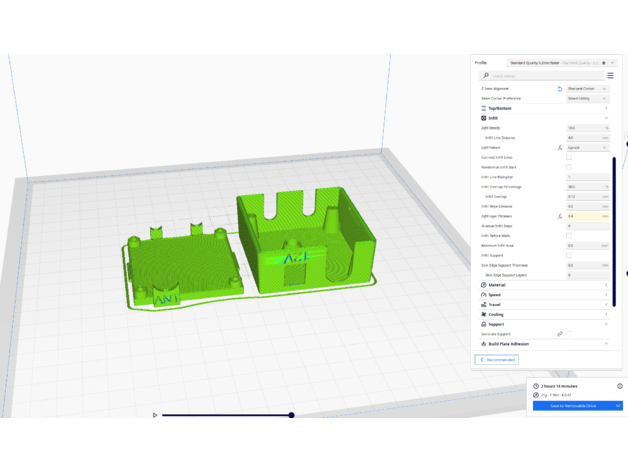
Task: Open the Infill Pattern dropdown
Action: [x=587, y=147]
